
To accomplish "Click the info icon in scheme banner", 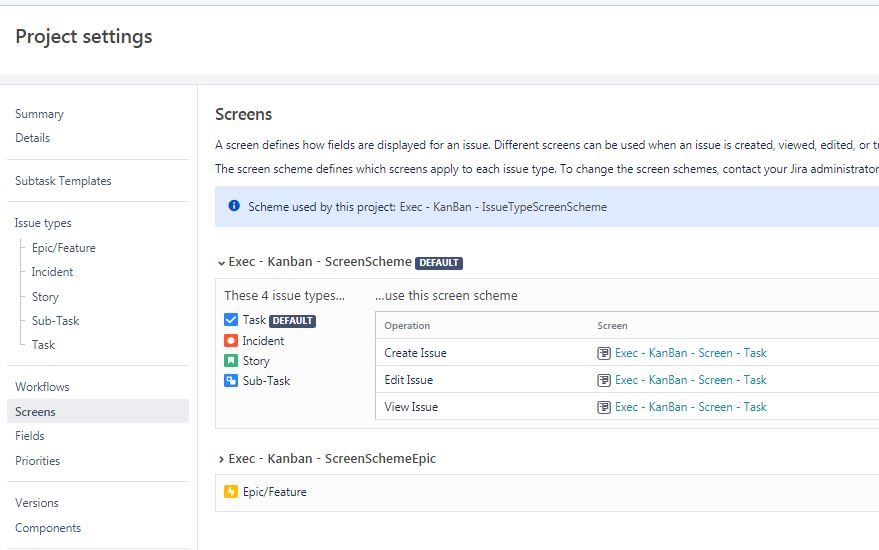I will tap(234, 206).
